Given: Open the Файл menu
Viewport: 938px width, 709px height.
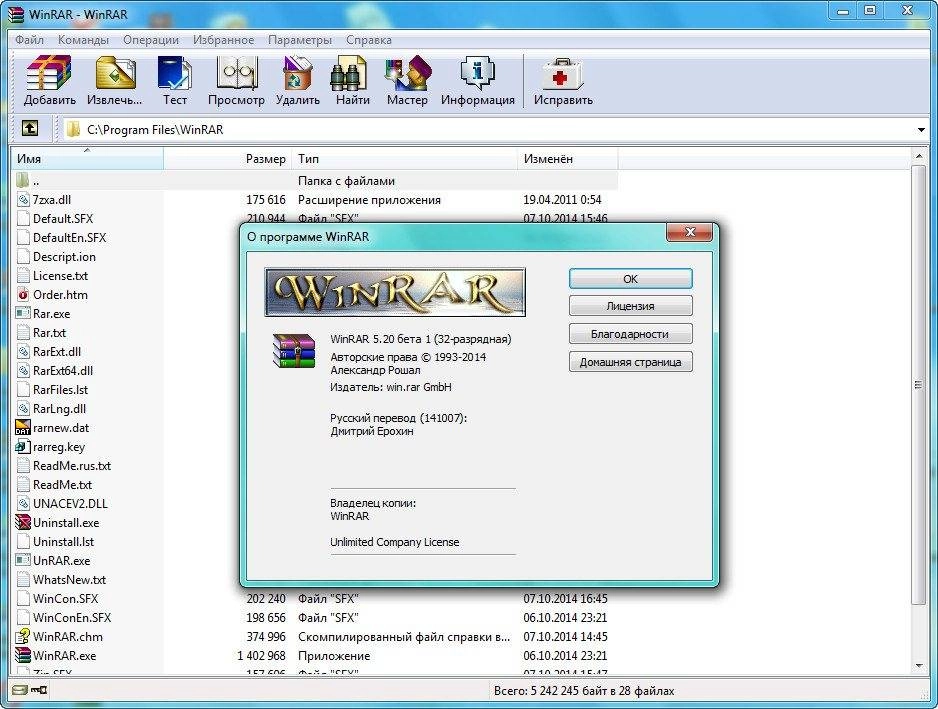Looking at the screenshot, I should 29,40.
